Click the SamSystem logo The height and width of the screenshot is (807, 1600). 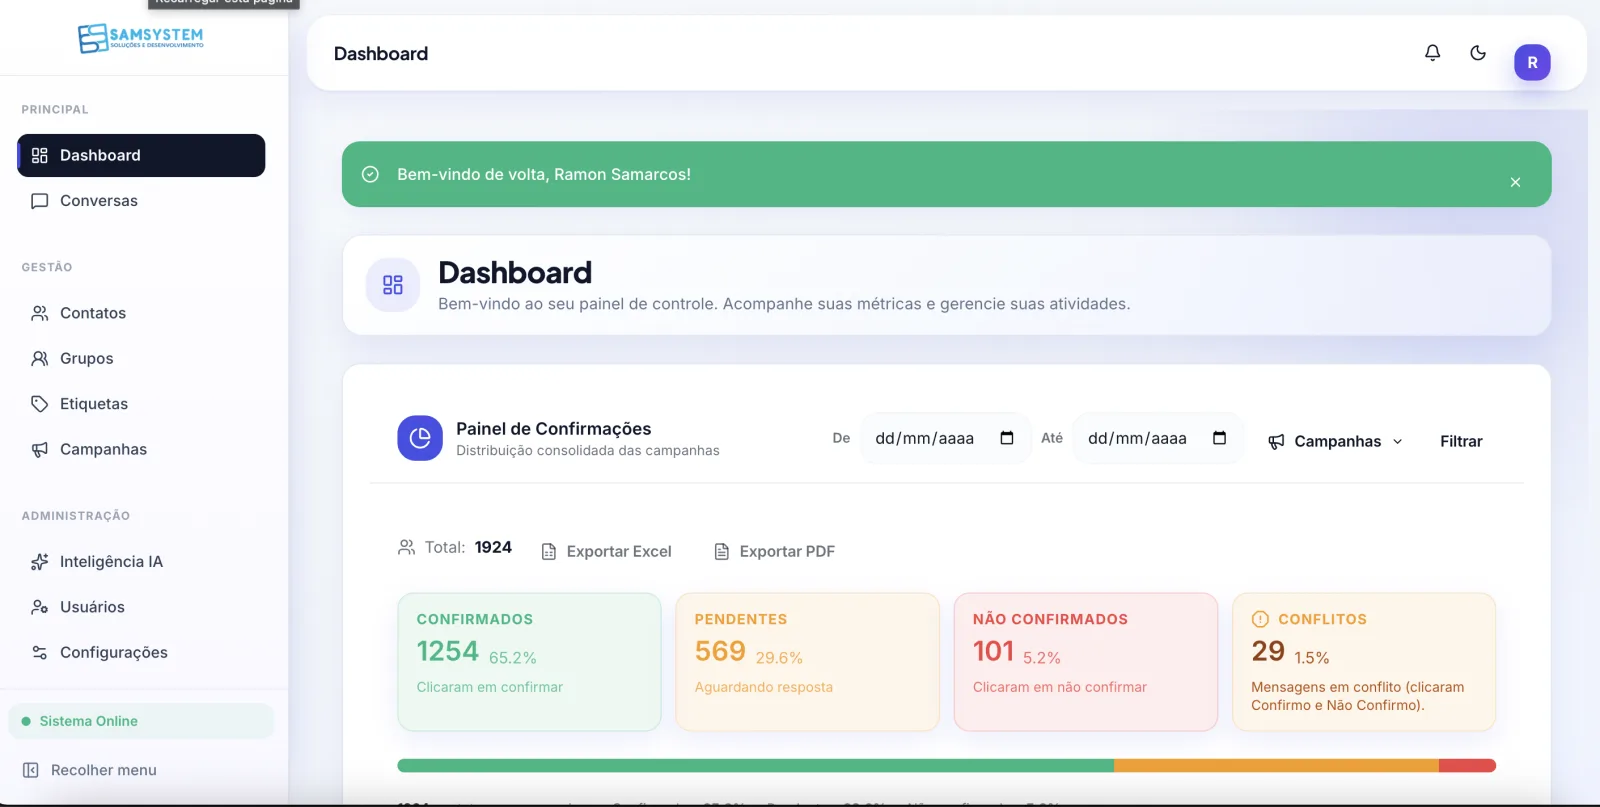pos(141,38)
